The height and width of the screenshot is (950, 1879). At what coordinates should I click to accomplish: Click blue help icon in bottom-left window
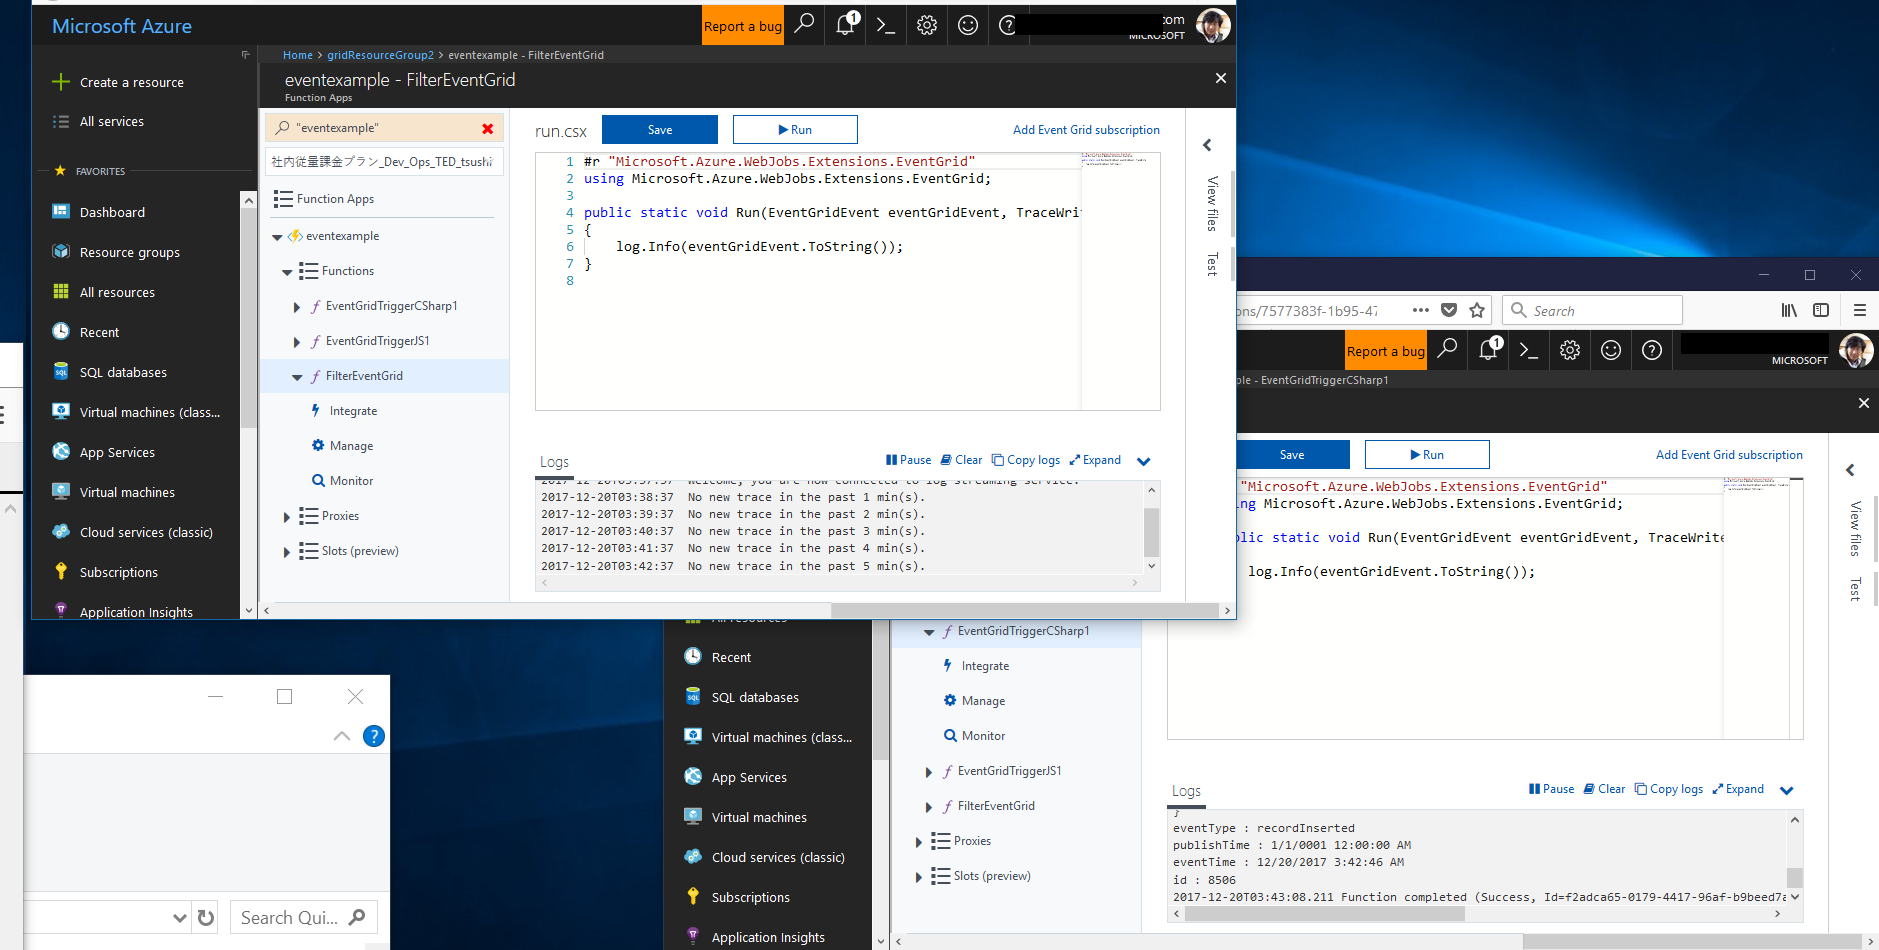click(x=373, y=736)
